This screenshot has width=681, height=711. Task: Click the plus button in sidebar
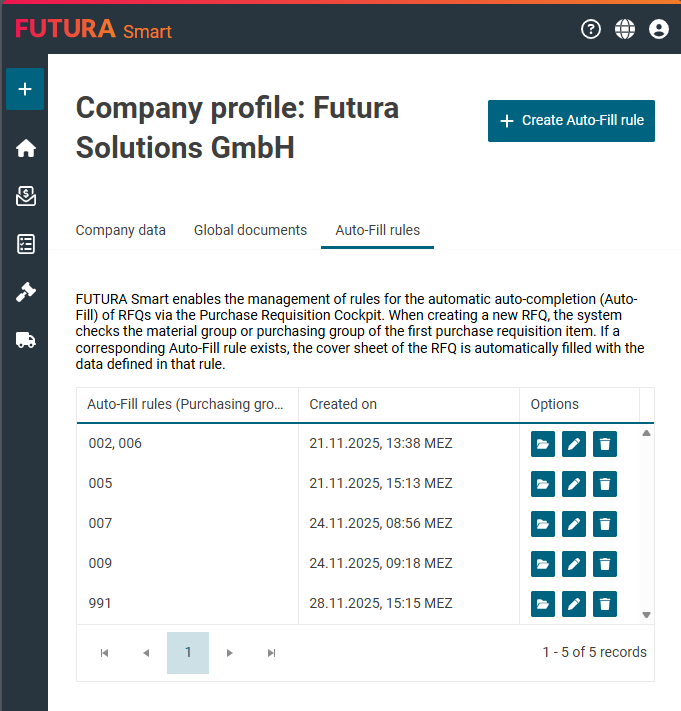coord(25,89)
